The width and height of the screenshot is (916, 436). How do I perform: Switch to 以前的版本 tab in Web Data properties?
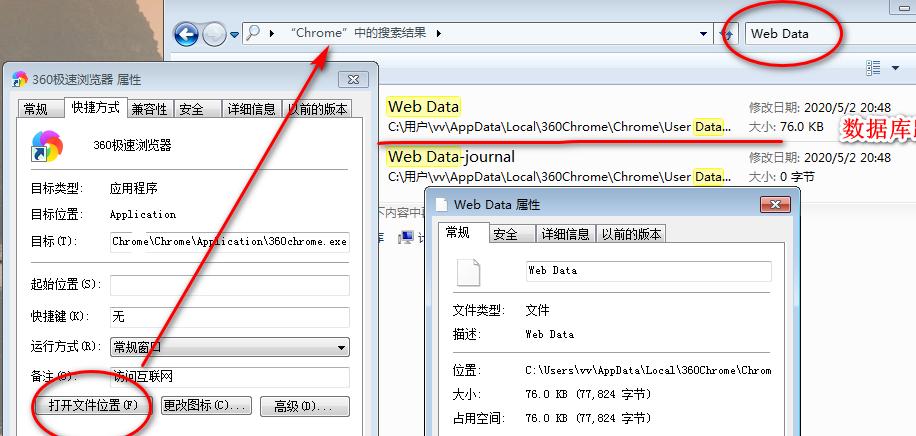click(632, 234)
